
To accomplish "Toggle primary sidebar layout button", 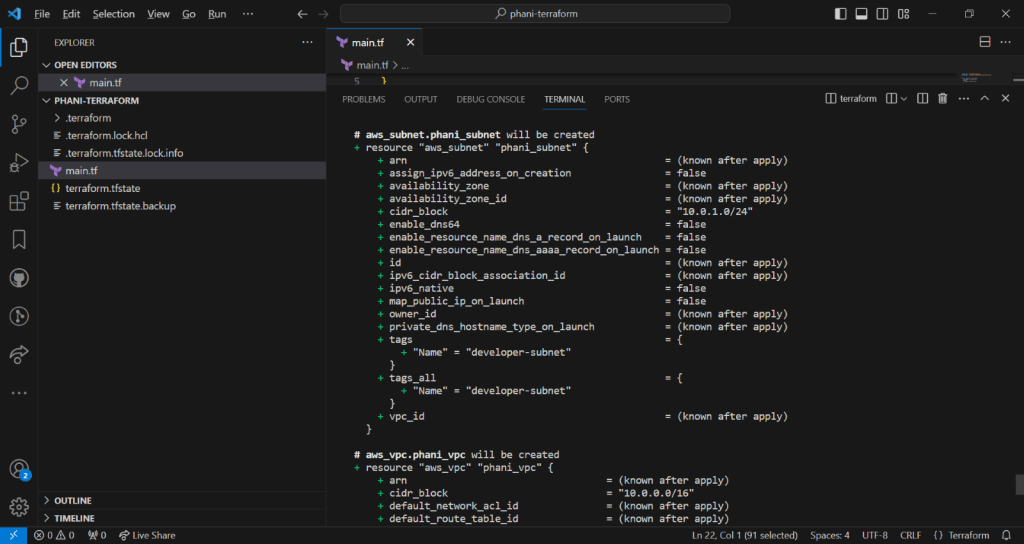I will click(x=839, y=14).
